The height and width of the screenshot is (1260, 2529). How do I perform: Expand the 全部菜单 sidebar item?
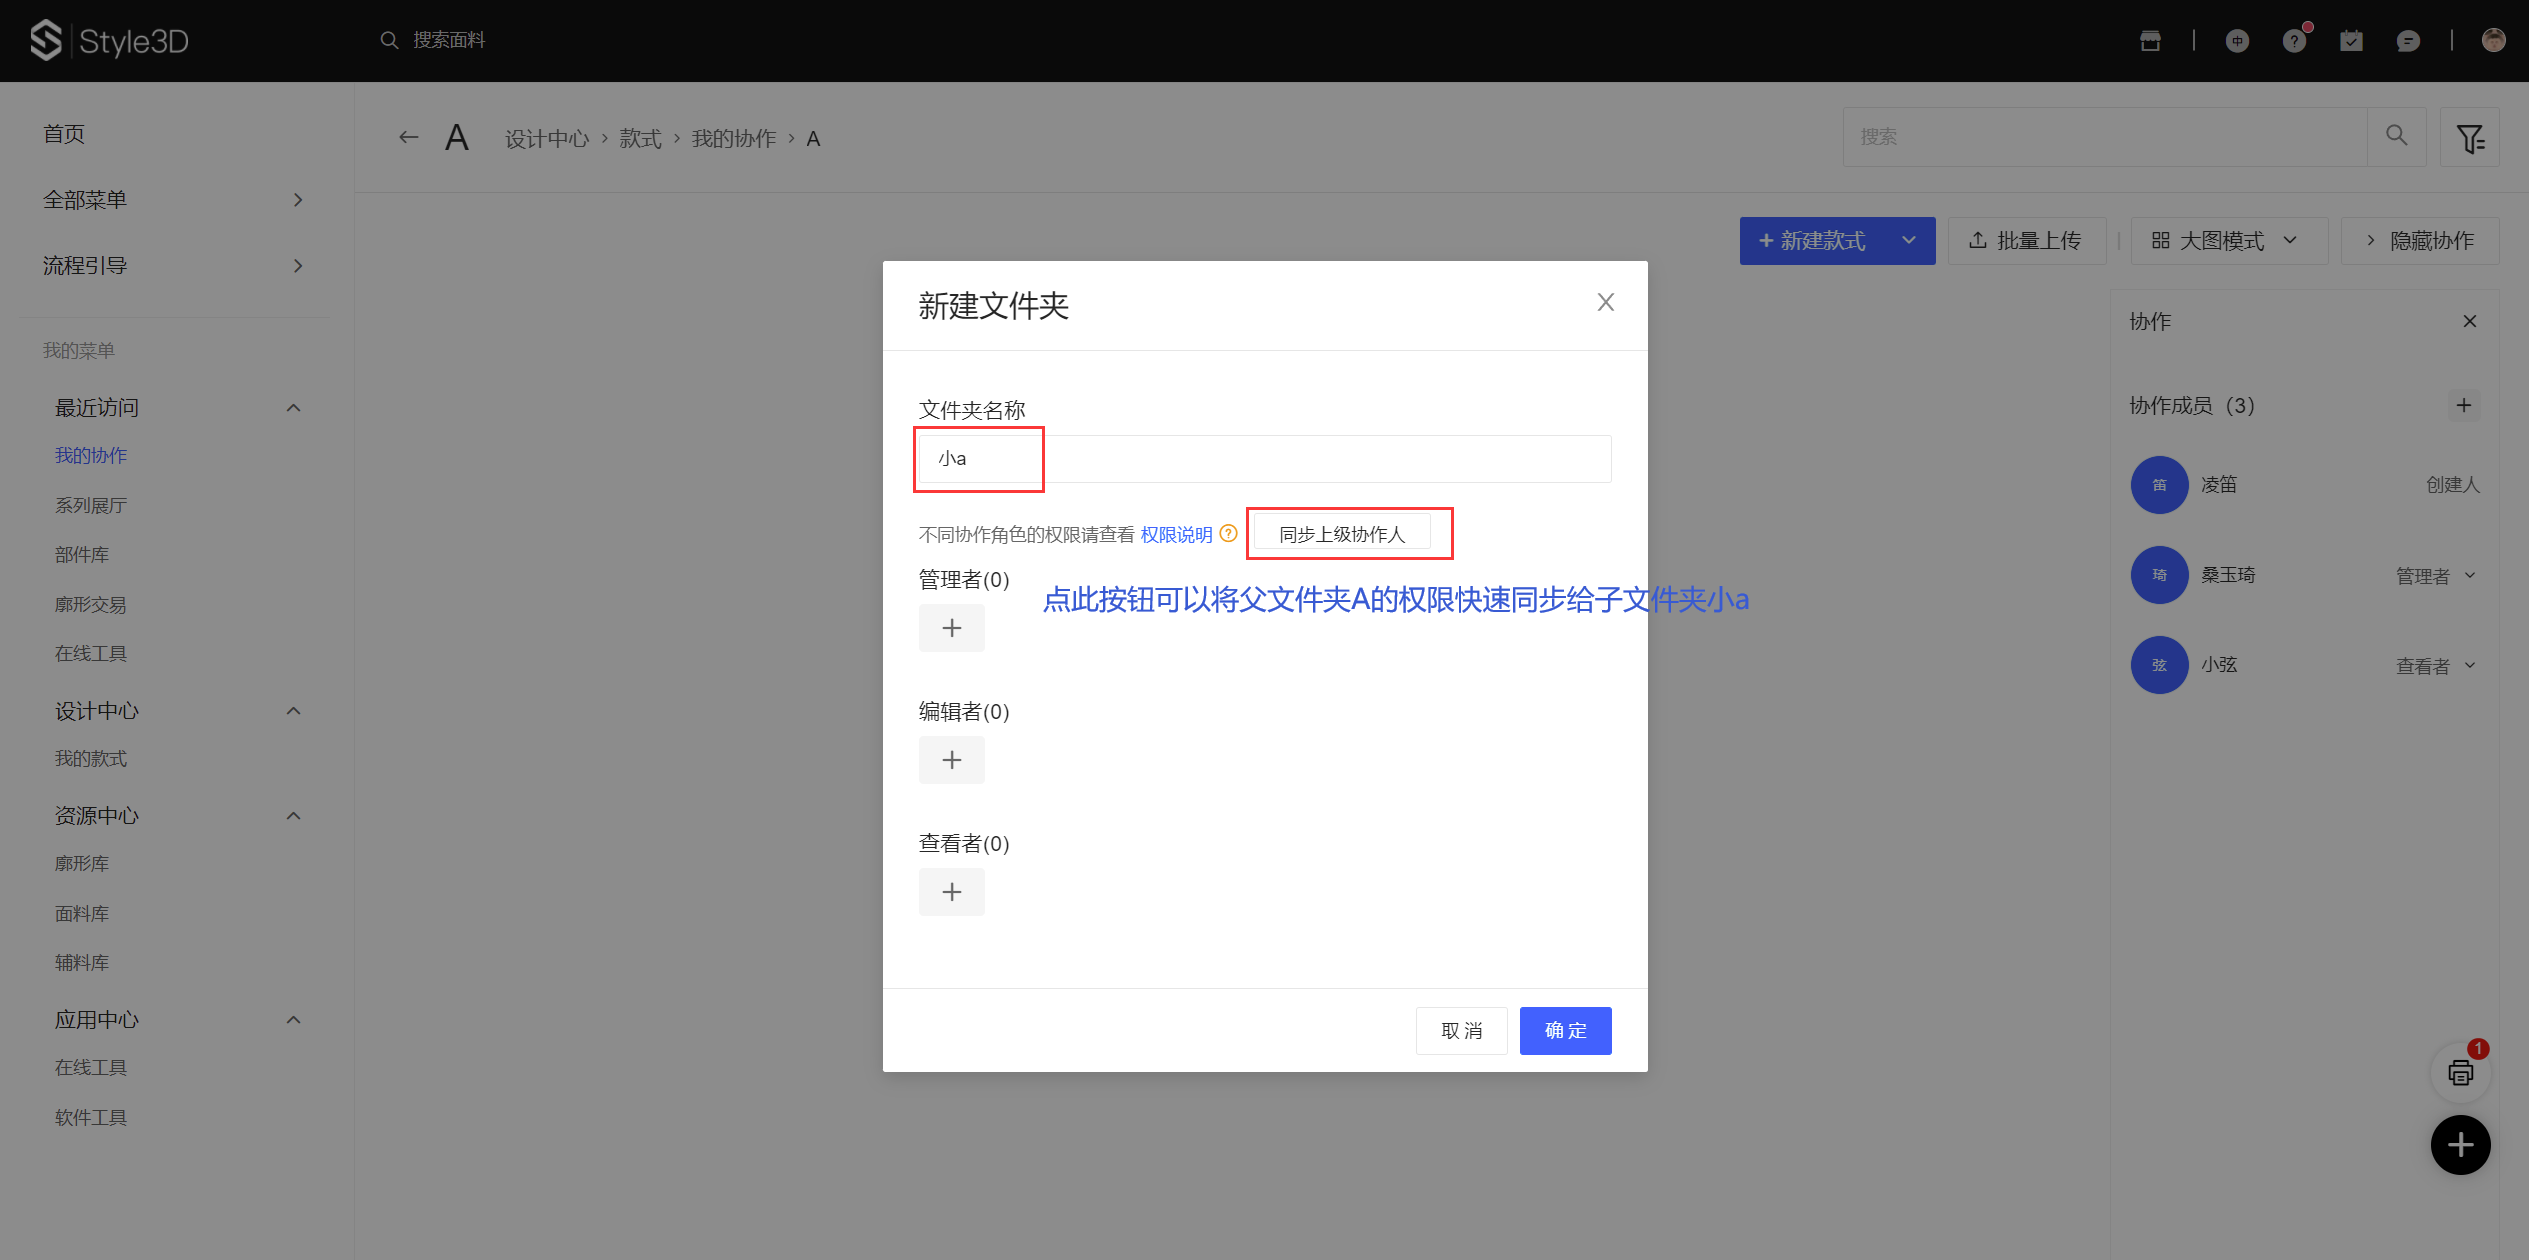coord(172,200)
